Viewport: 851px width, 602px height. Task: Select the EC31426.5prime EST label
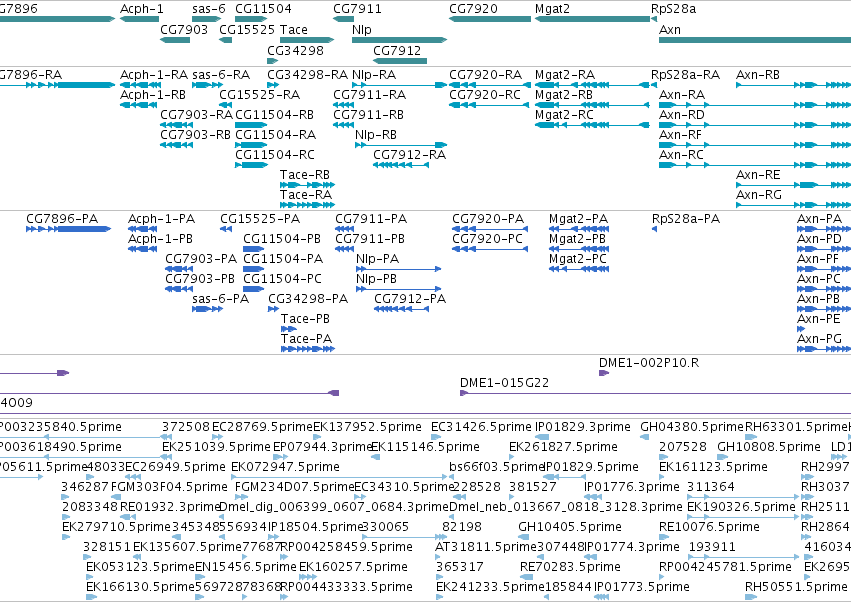click(x=481, y=427)
